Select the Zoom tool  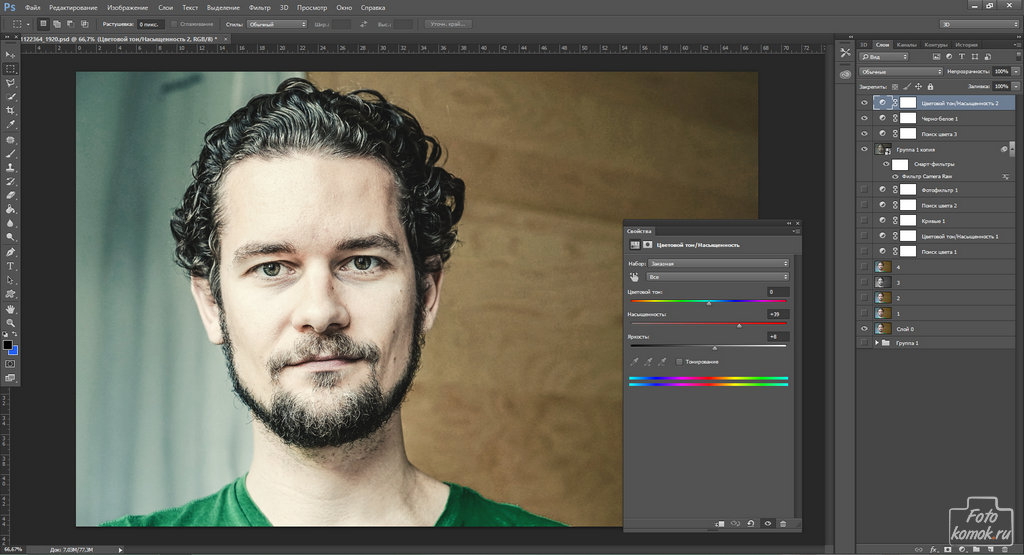[10, 323]
